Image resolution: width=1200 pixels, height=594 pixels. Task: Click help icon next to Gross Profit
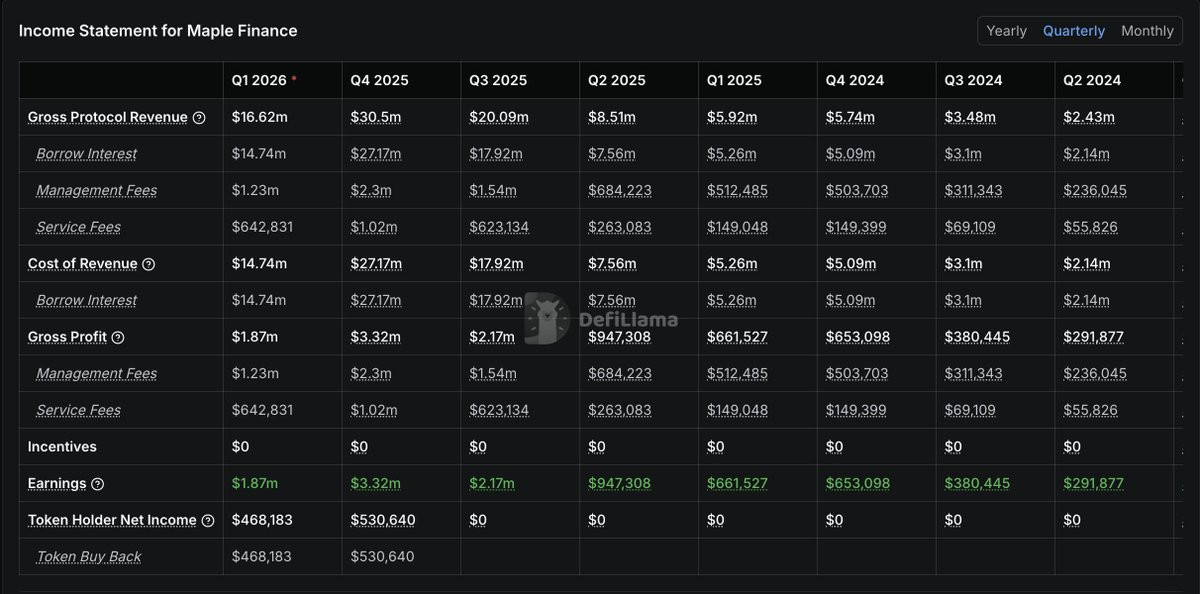coord(118,337)
